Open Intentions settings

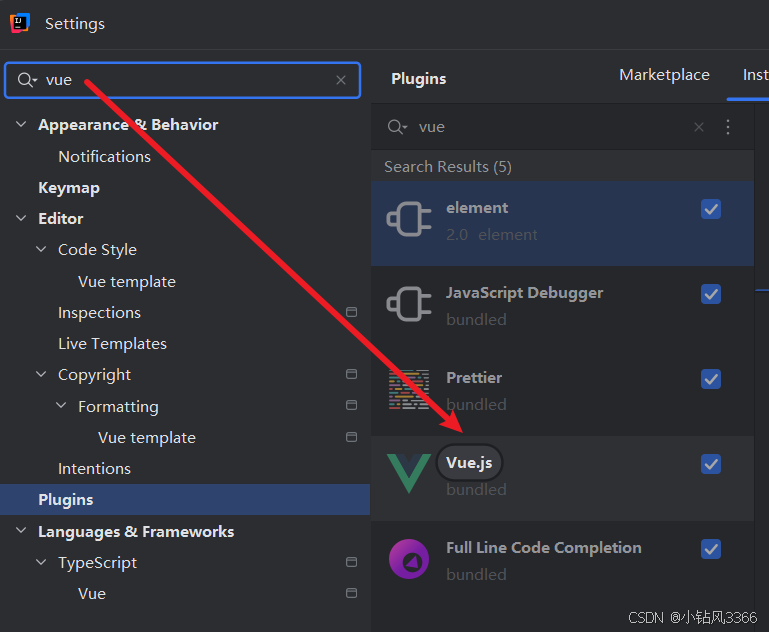[x=94, y=468]
